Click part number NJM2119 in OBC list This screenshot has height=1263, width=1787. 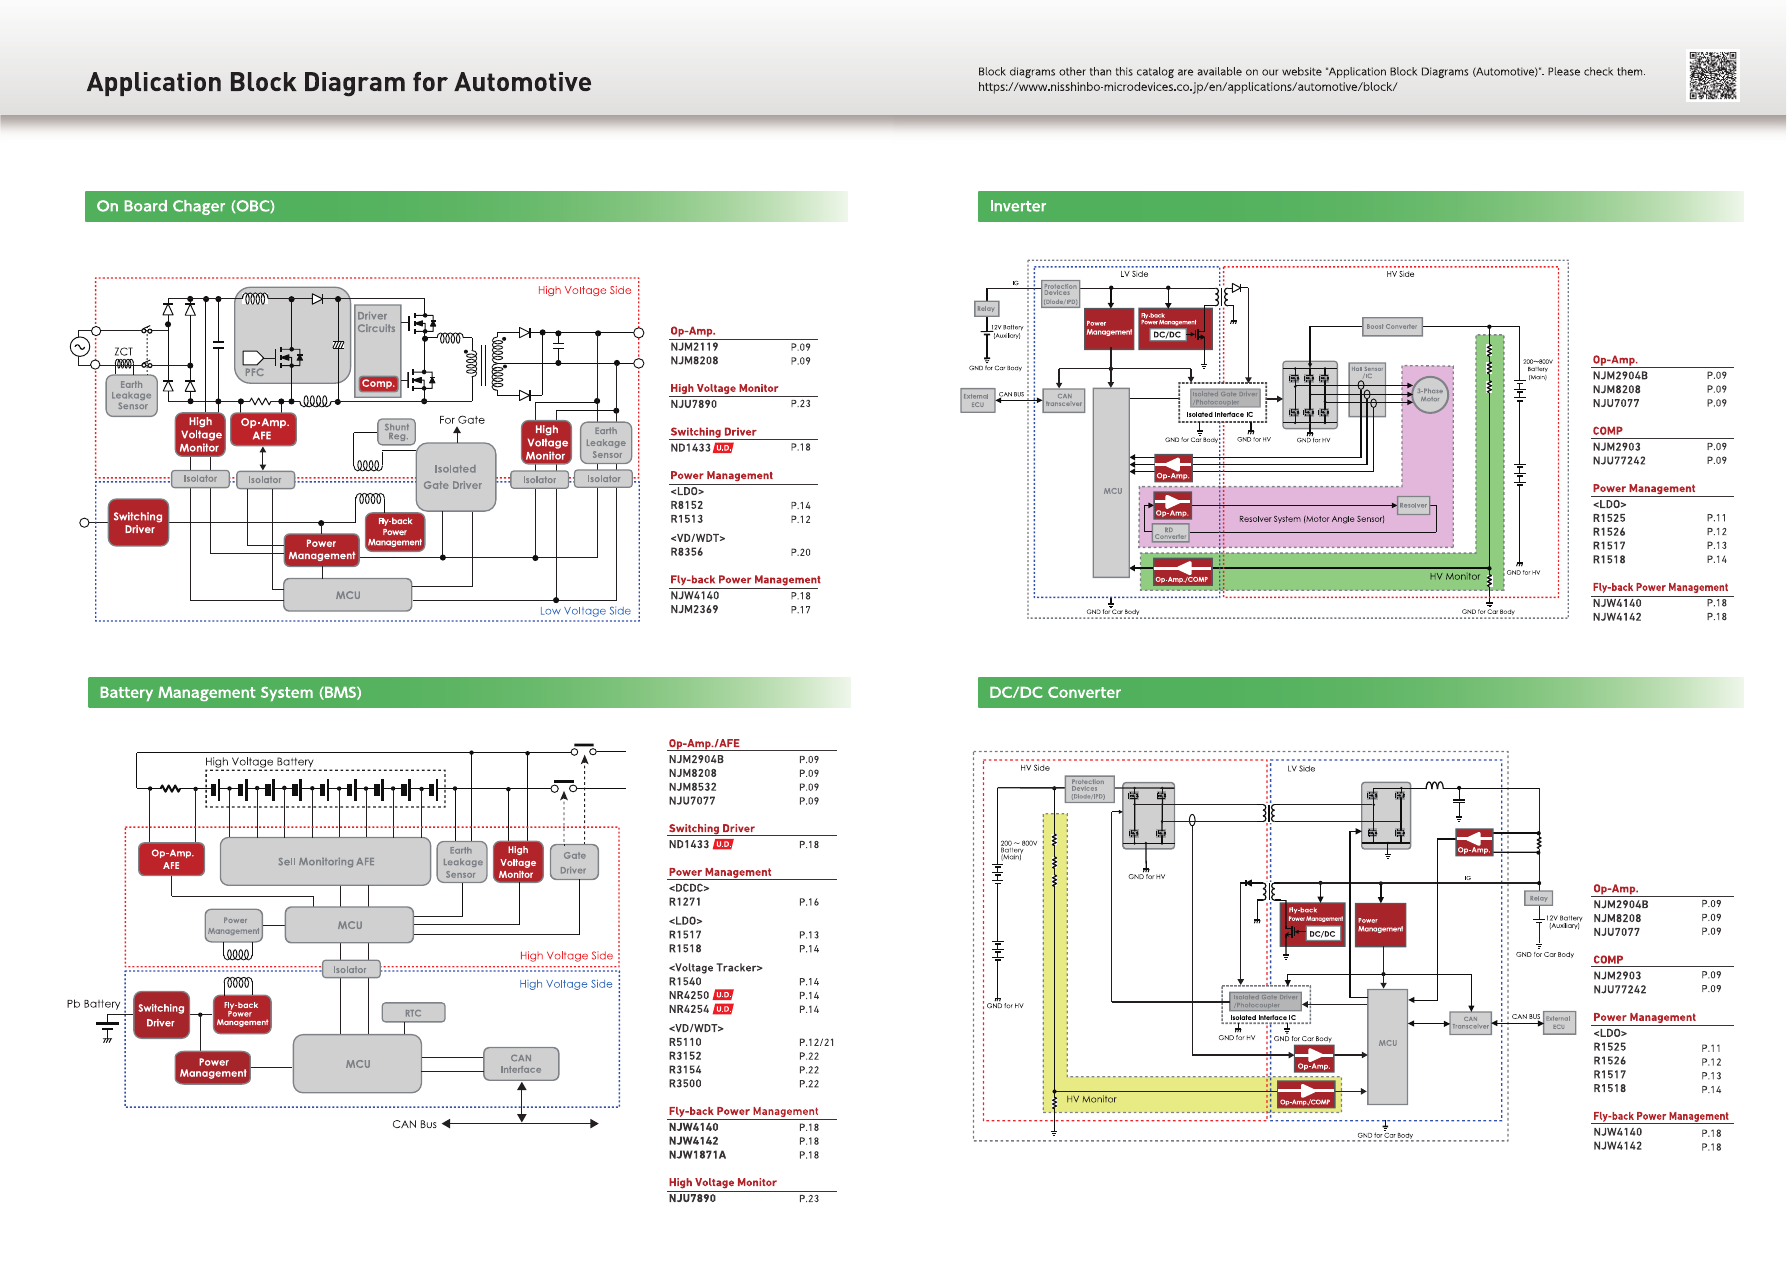(694, 347)
